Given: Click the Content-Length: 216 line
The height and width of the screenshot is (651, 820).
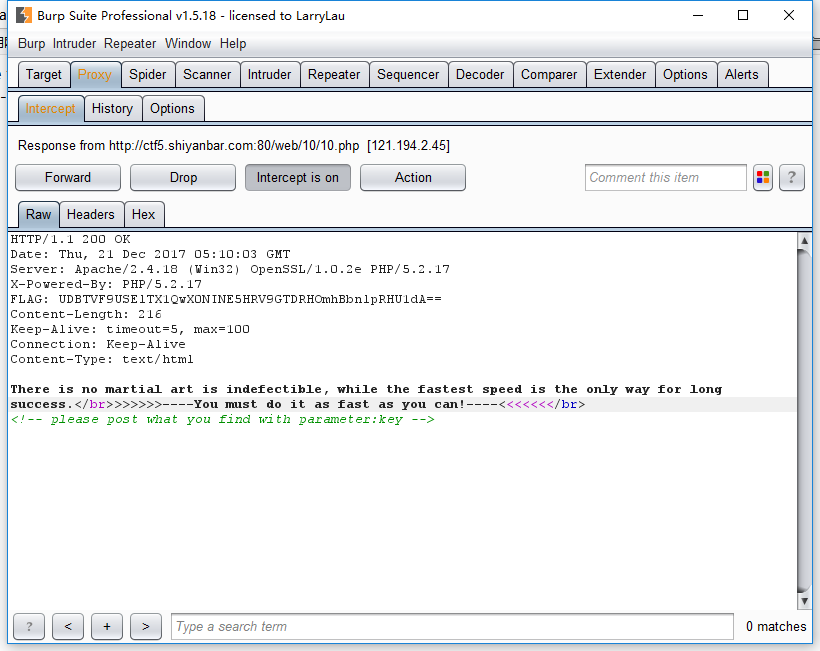Looking at the screenshot, I should (86, 314).
